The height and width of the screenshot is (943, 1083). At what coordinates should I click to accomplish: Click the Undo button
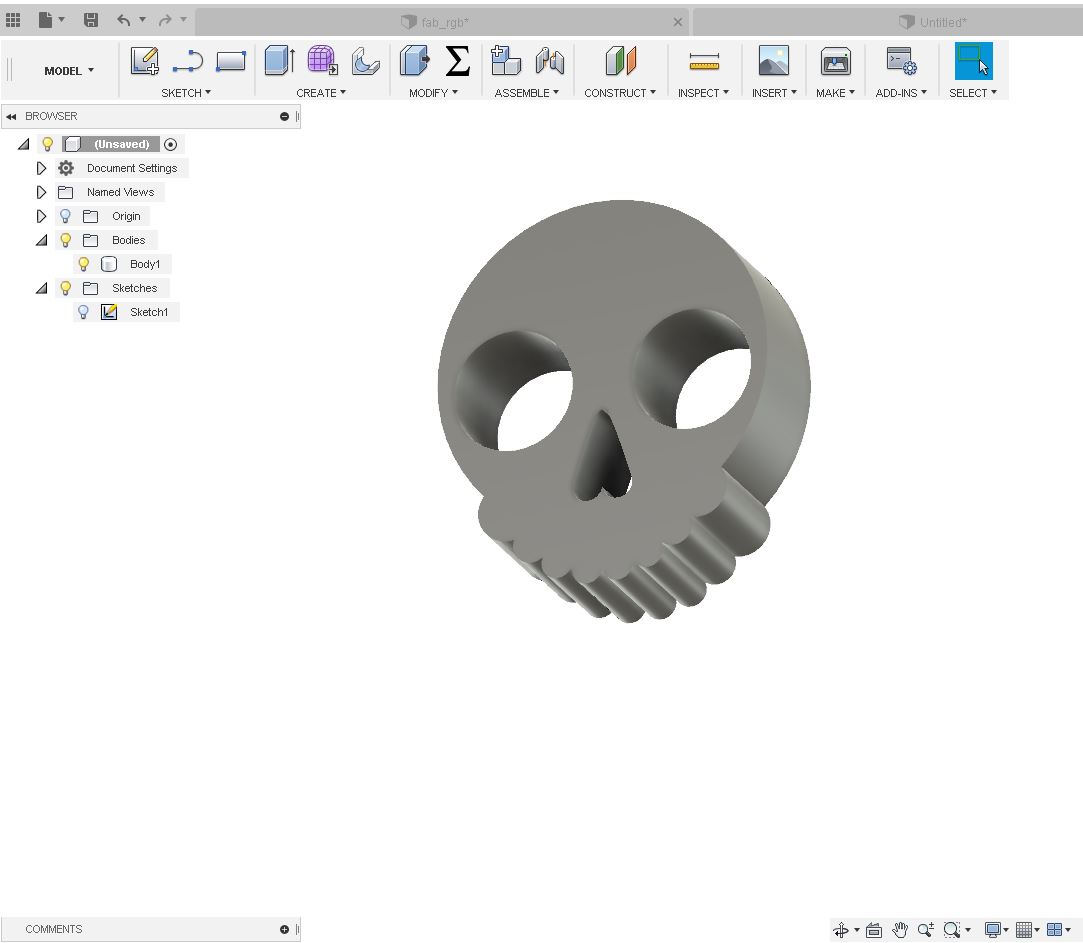(123, 20)
